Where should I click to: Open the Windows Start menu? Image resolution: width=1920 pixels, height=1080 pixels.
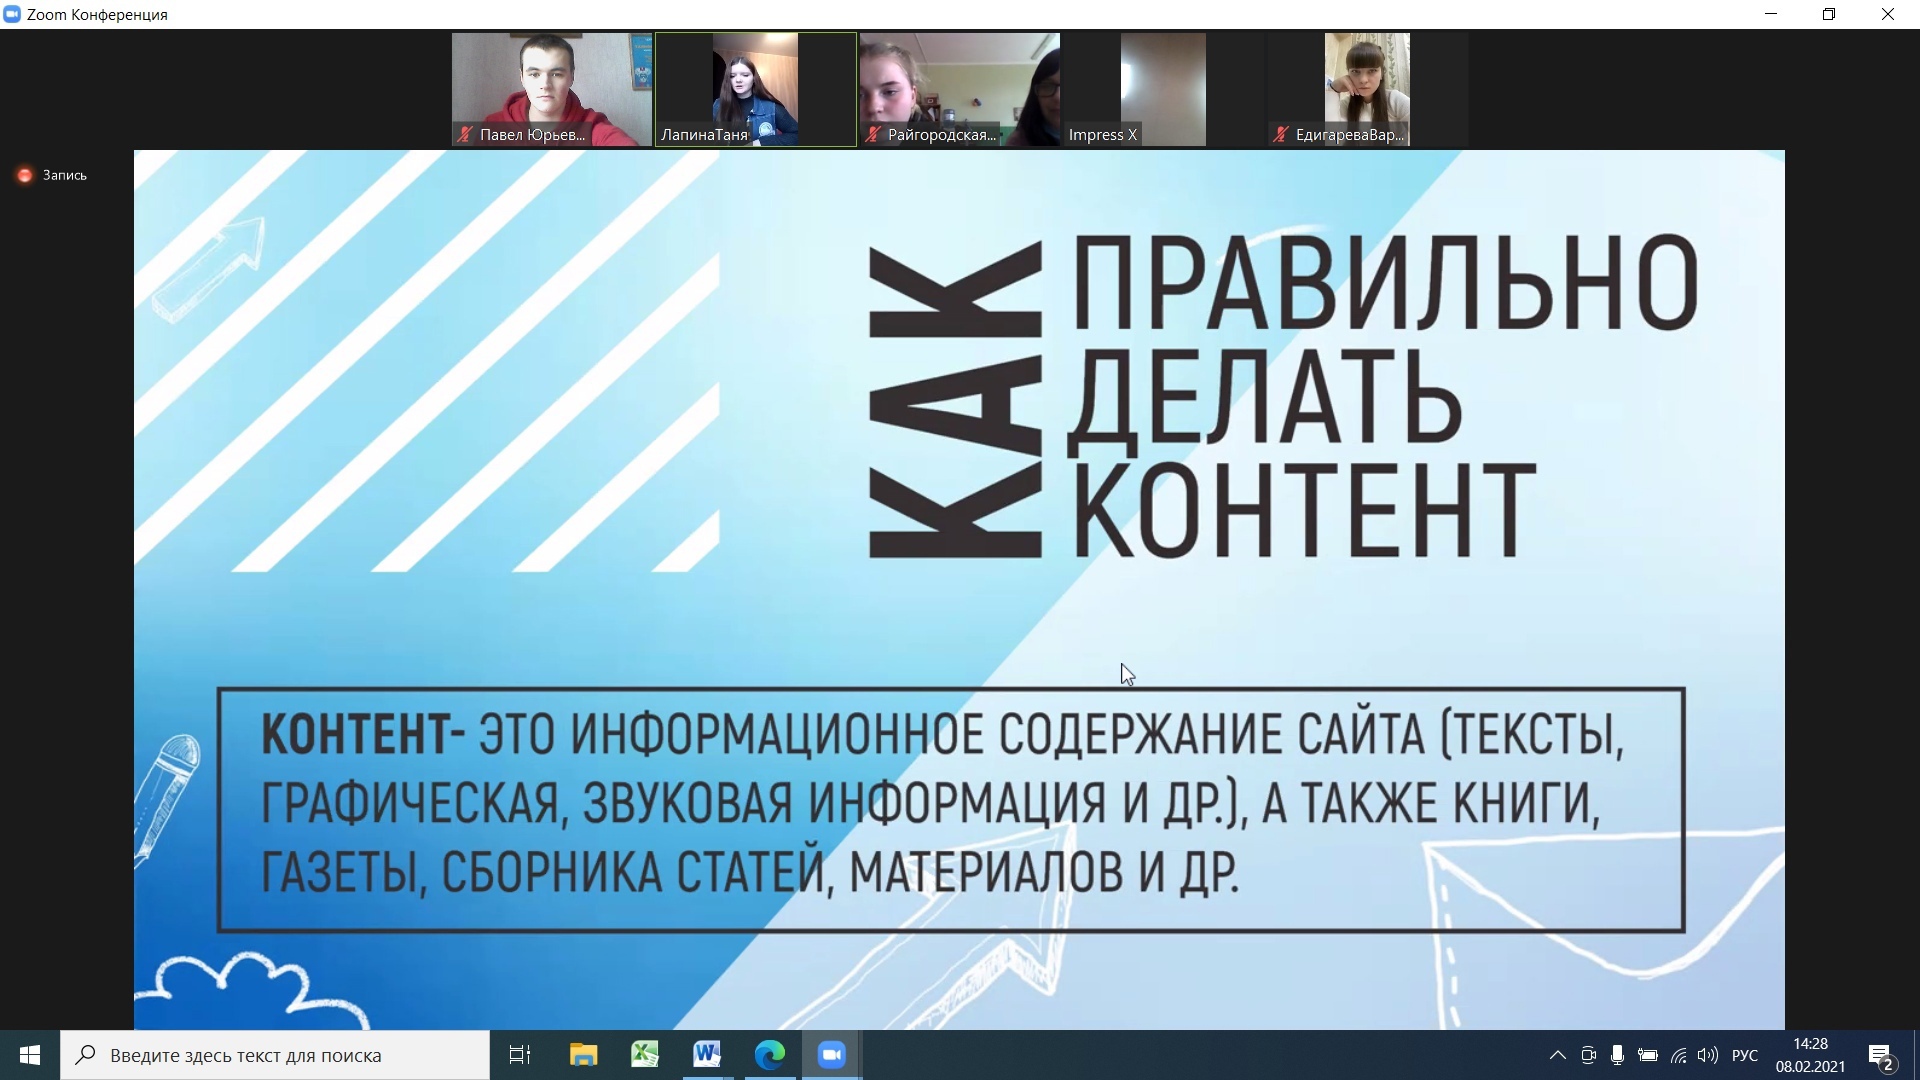(x=30, y=1055)
